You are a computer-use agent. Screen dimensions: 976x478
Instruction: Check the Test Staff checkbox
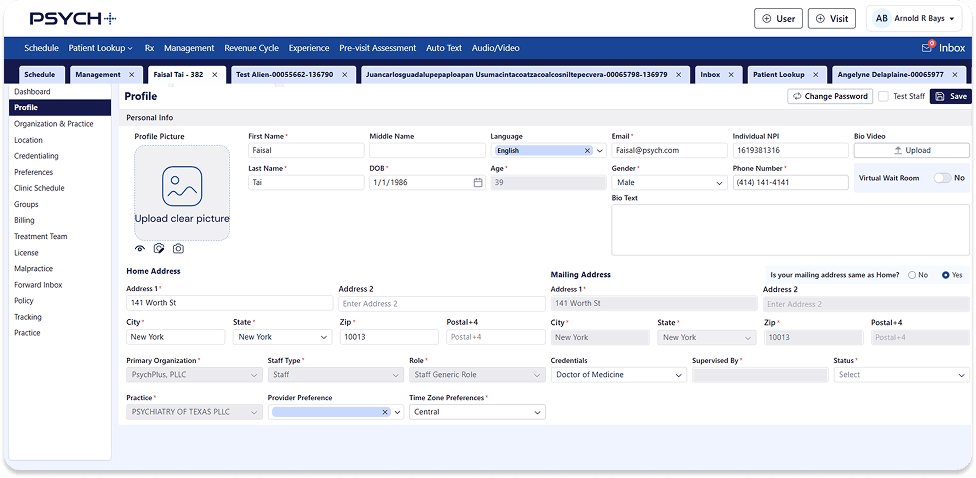point(883,97)
